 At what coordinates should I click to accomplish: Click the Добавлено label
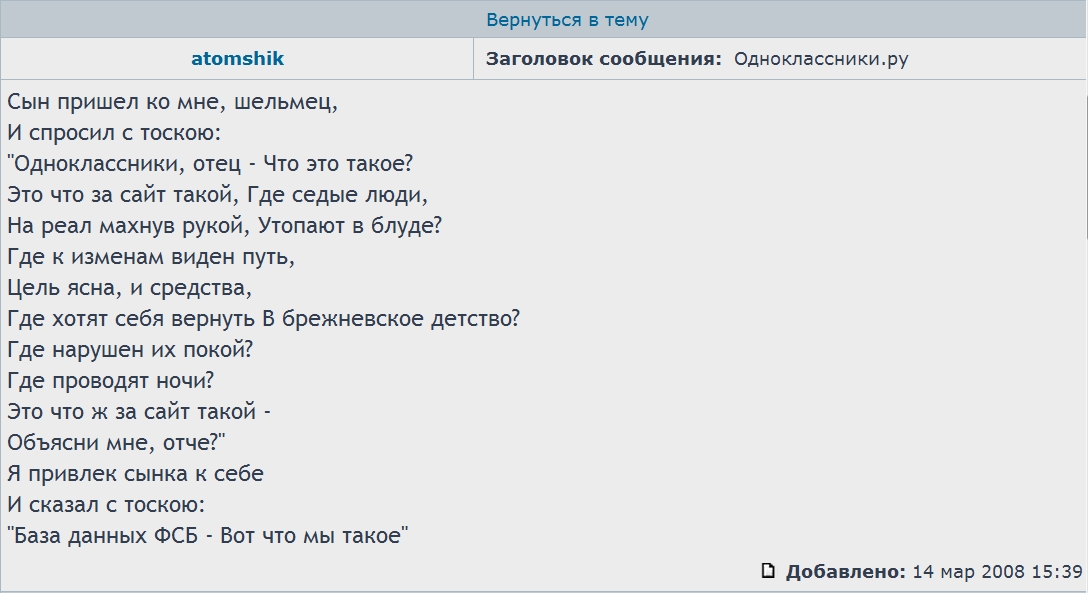click(845, 572)
